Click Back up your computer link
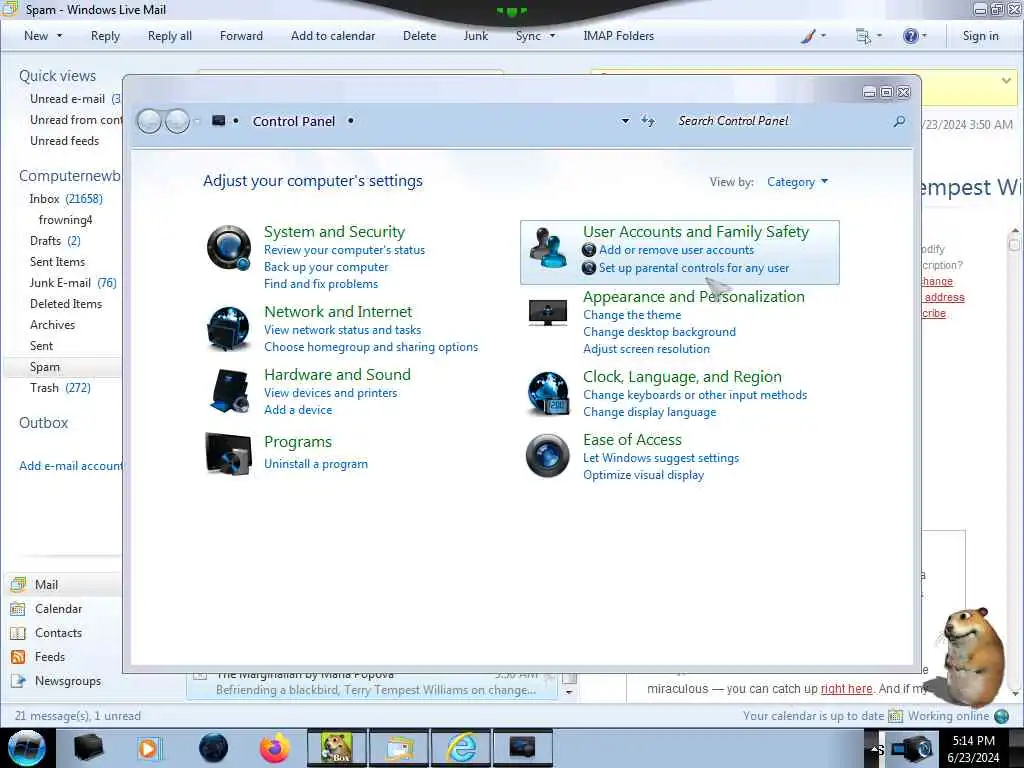The width and height of the screenshot is (1024, 768). pyautogui.click(x=326, y=267)
